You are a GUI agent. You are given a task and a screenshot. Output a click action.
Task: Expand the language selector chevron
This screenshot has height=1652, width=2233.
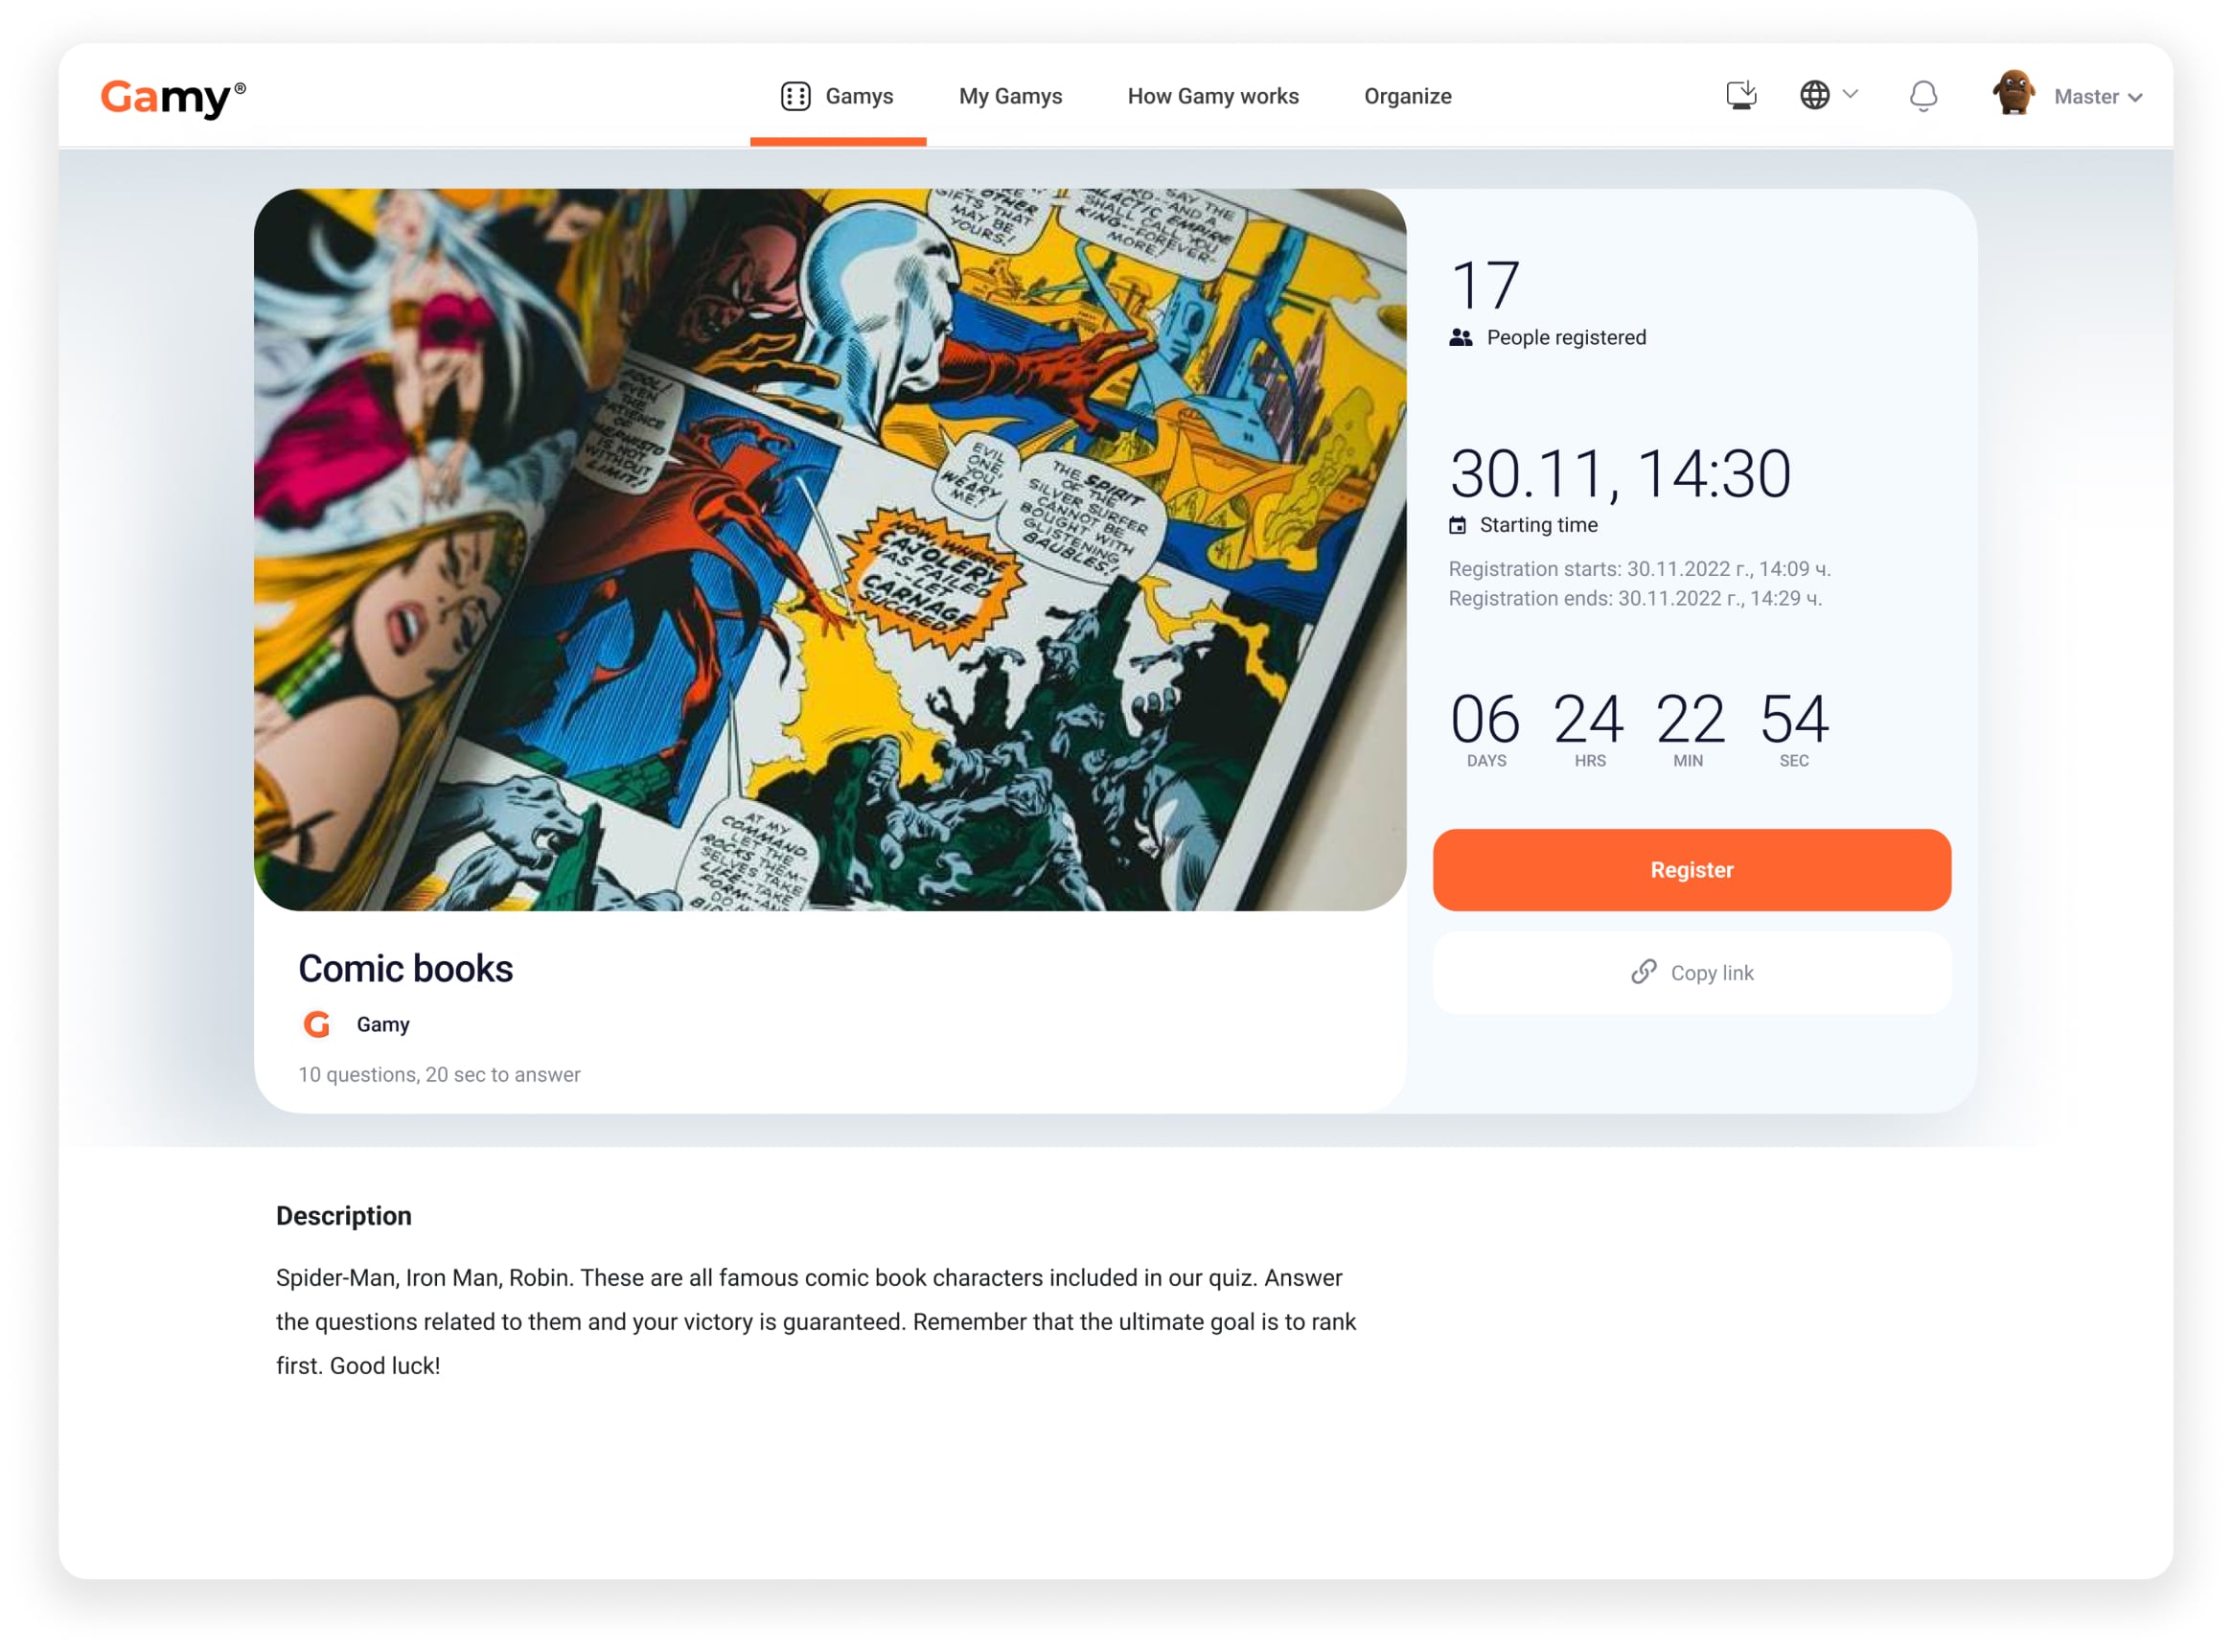1850,94
